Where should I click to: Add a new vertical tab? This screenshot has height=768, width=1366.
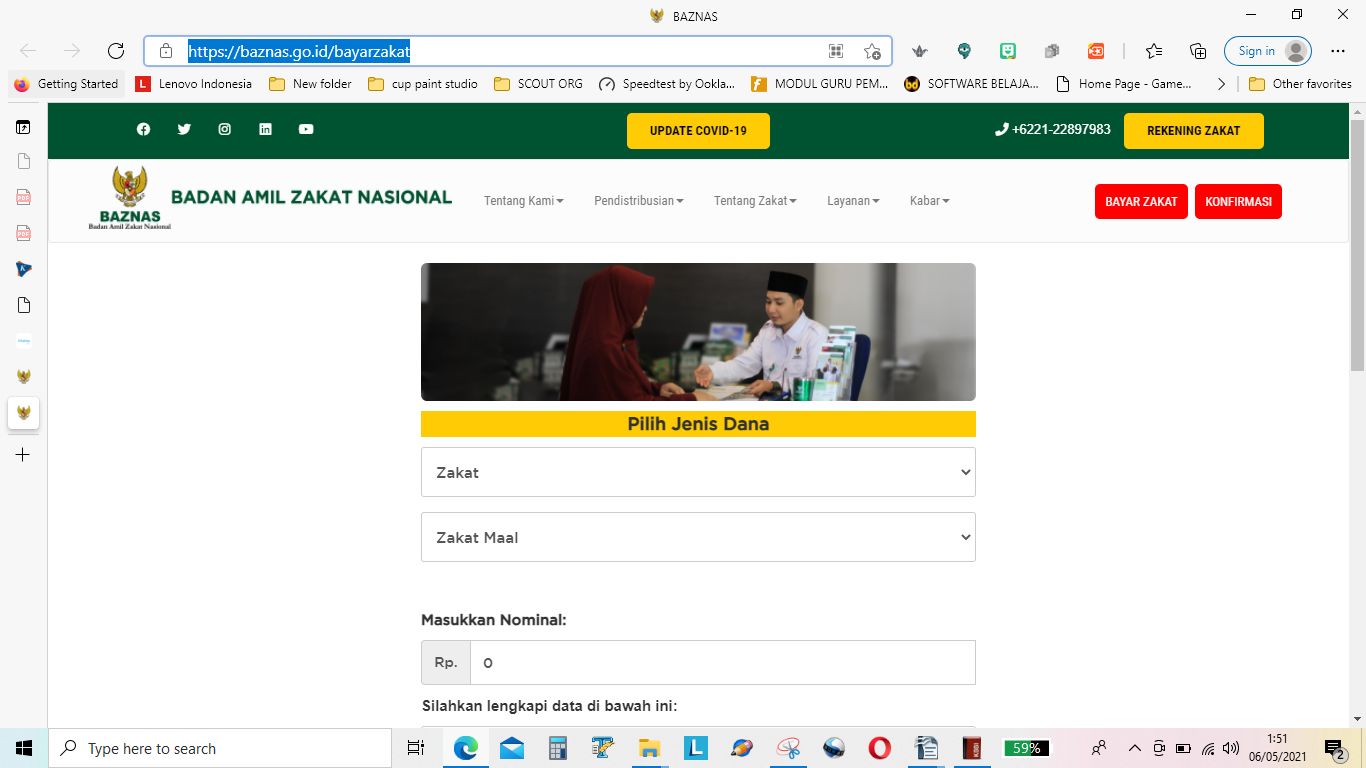(23, 455)
